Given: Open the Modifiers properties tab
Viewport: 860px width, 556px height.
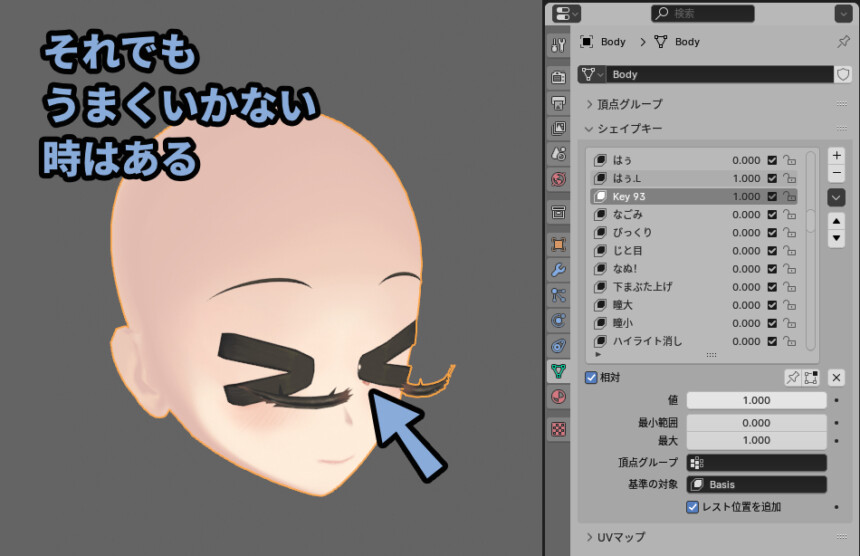Looking at the screenshot, I should click(x=558, y=269).
